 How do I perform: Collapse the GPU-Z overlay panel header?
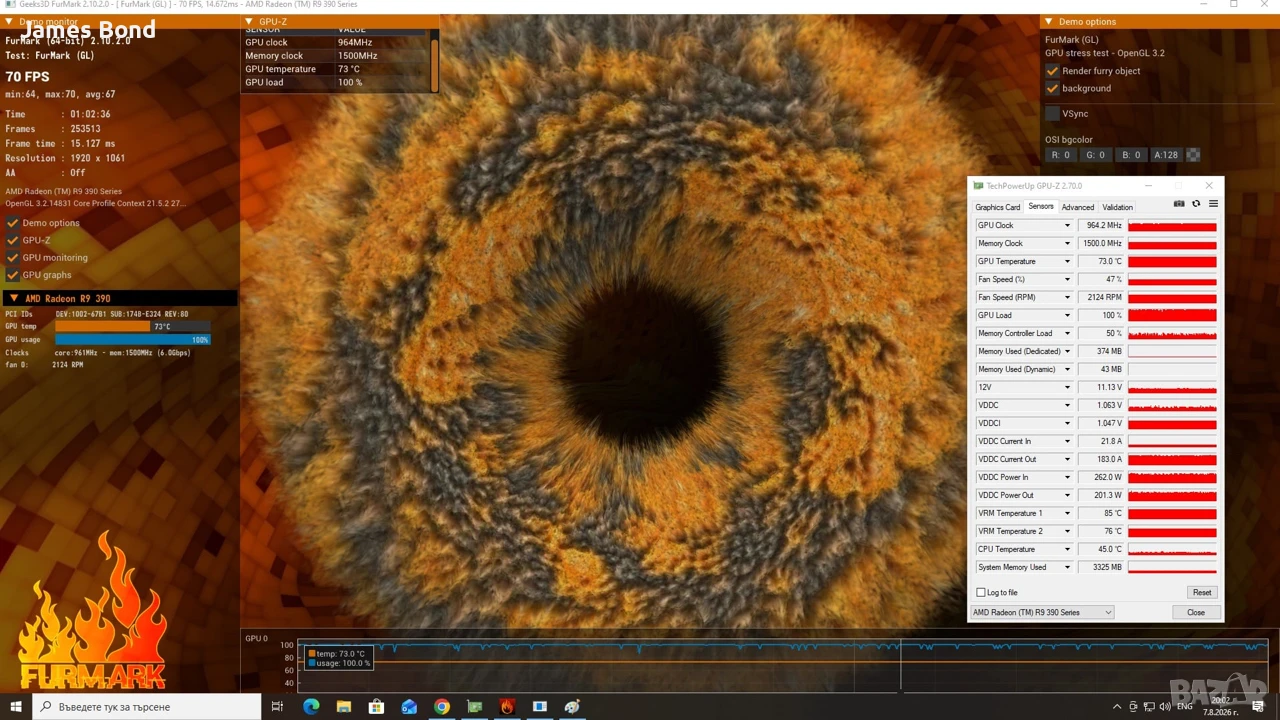coord(249,21)
